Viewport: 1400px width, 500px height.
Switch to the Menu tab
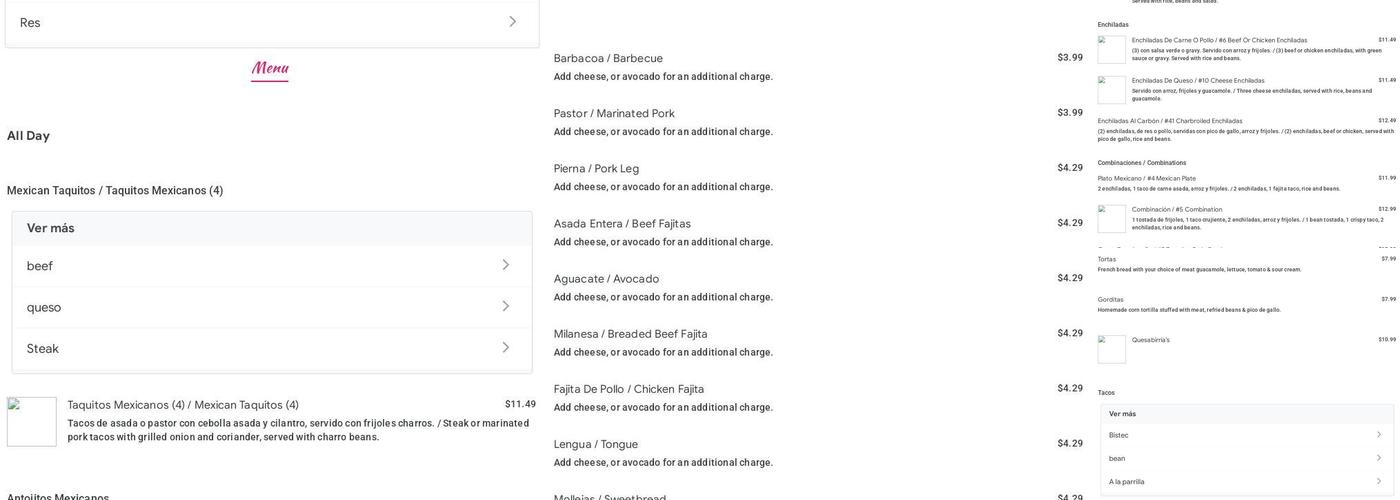(270, 69)
